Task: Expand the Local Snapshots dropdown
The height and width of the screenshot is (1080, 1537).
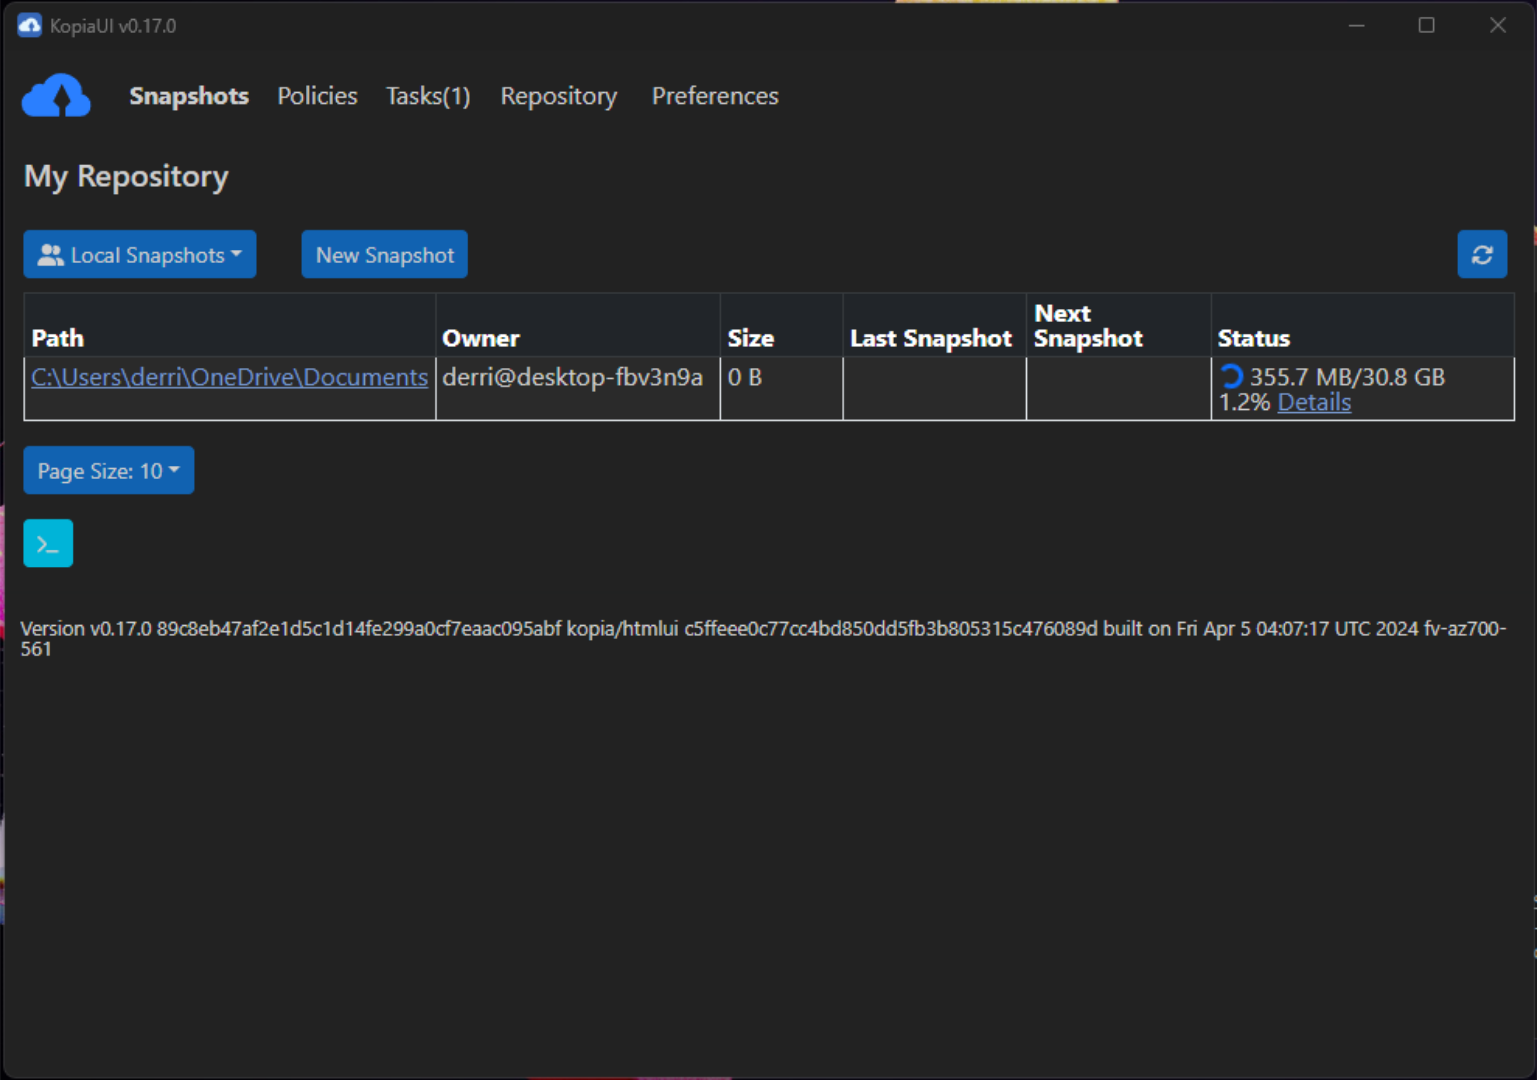Action: pyautogui.click(x=140, y=255)
